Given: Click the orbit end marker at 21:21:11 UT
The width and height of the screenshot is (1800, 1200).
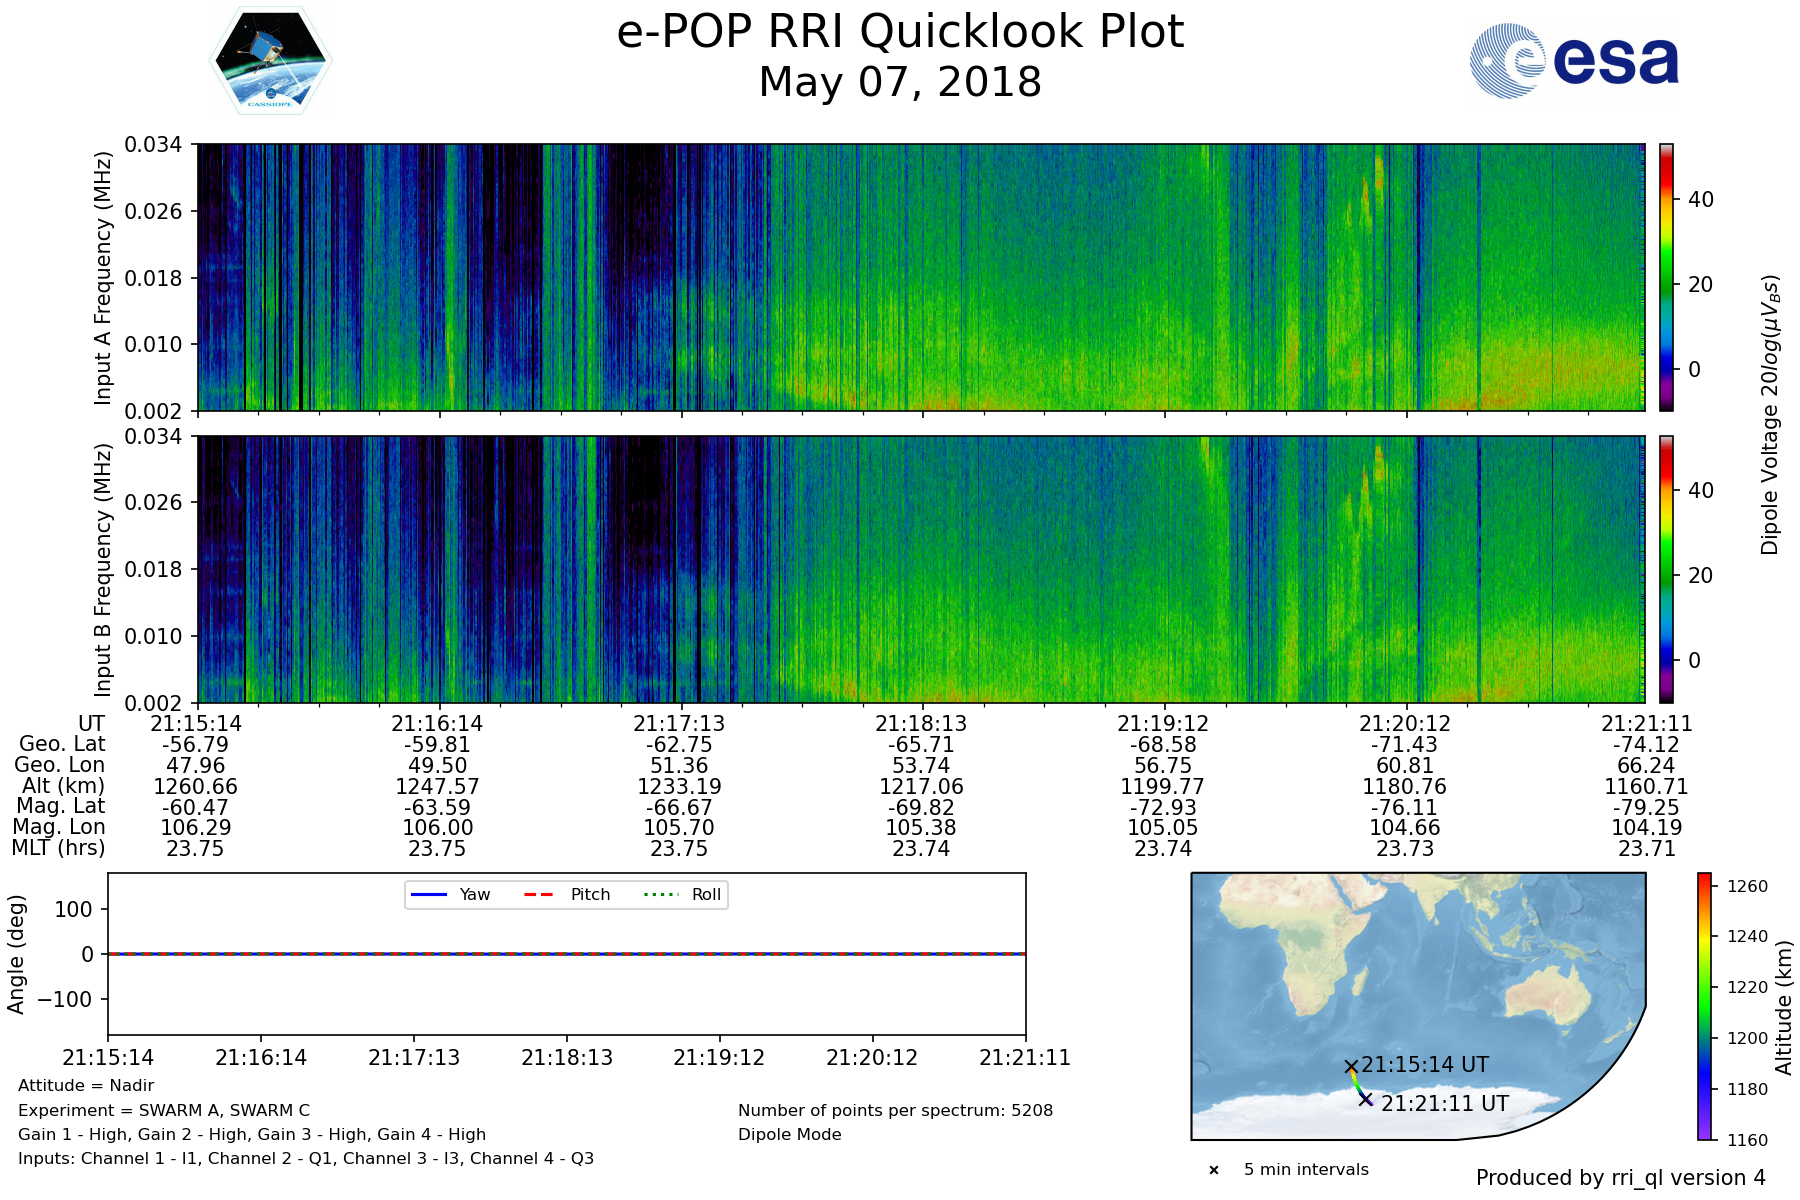Looking at the screenshot, I should point(1366,1099).
